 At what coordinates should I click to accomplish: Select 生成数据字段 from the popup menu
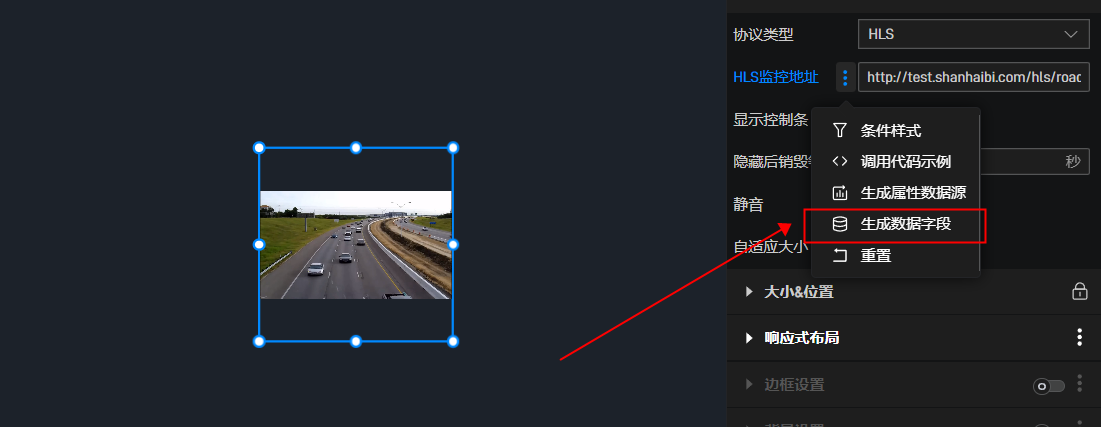895,225
